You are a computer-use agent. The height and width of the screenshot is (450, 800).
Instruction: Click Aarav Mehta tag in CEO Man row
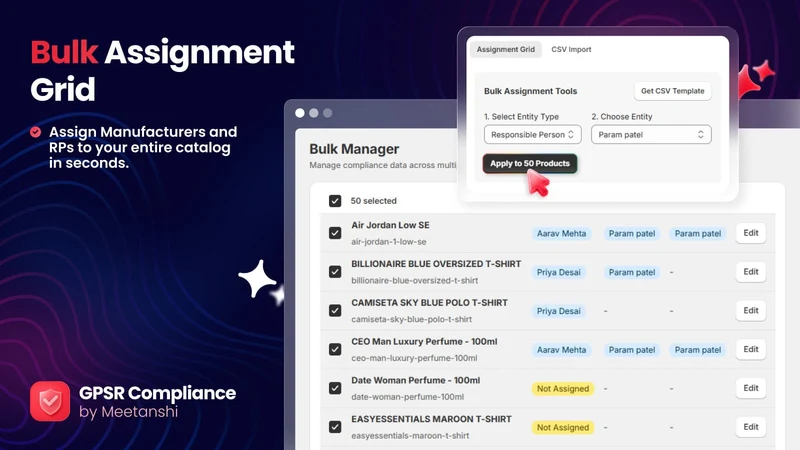(x=561, y=350)
